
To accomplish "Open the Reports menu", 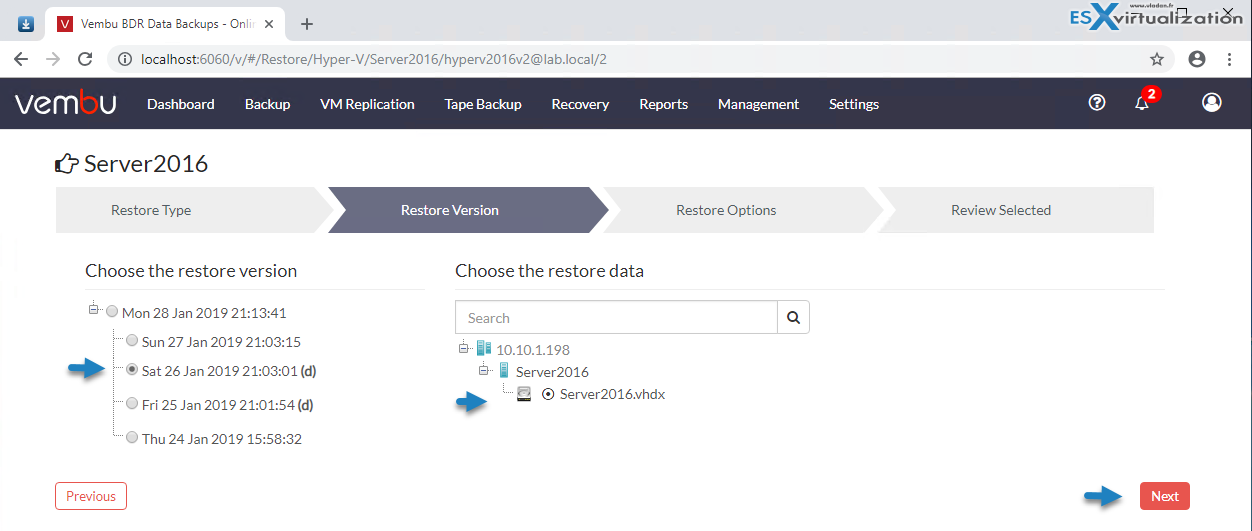I will [x=664, y=104].
